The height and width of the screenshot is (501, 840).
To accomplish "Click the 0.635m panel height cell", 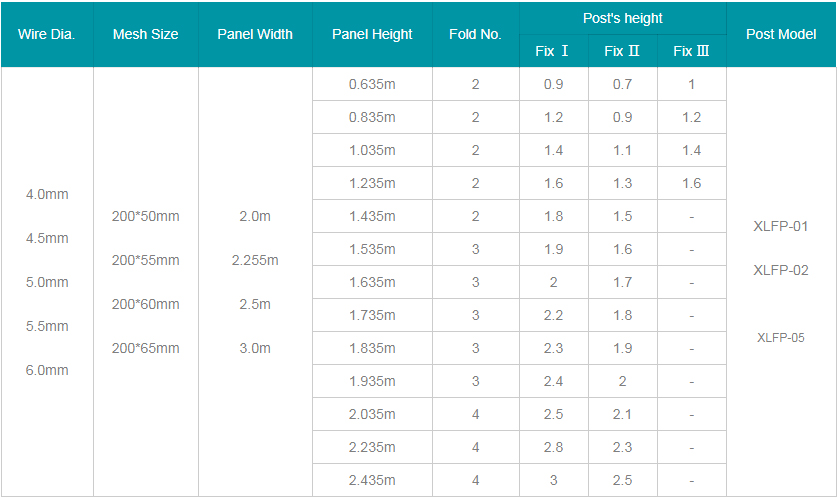I will [x=372, y=84].
